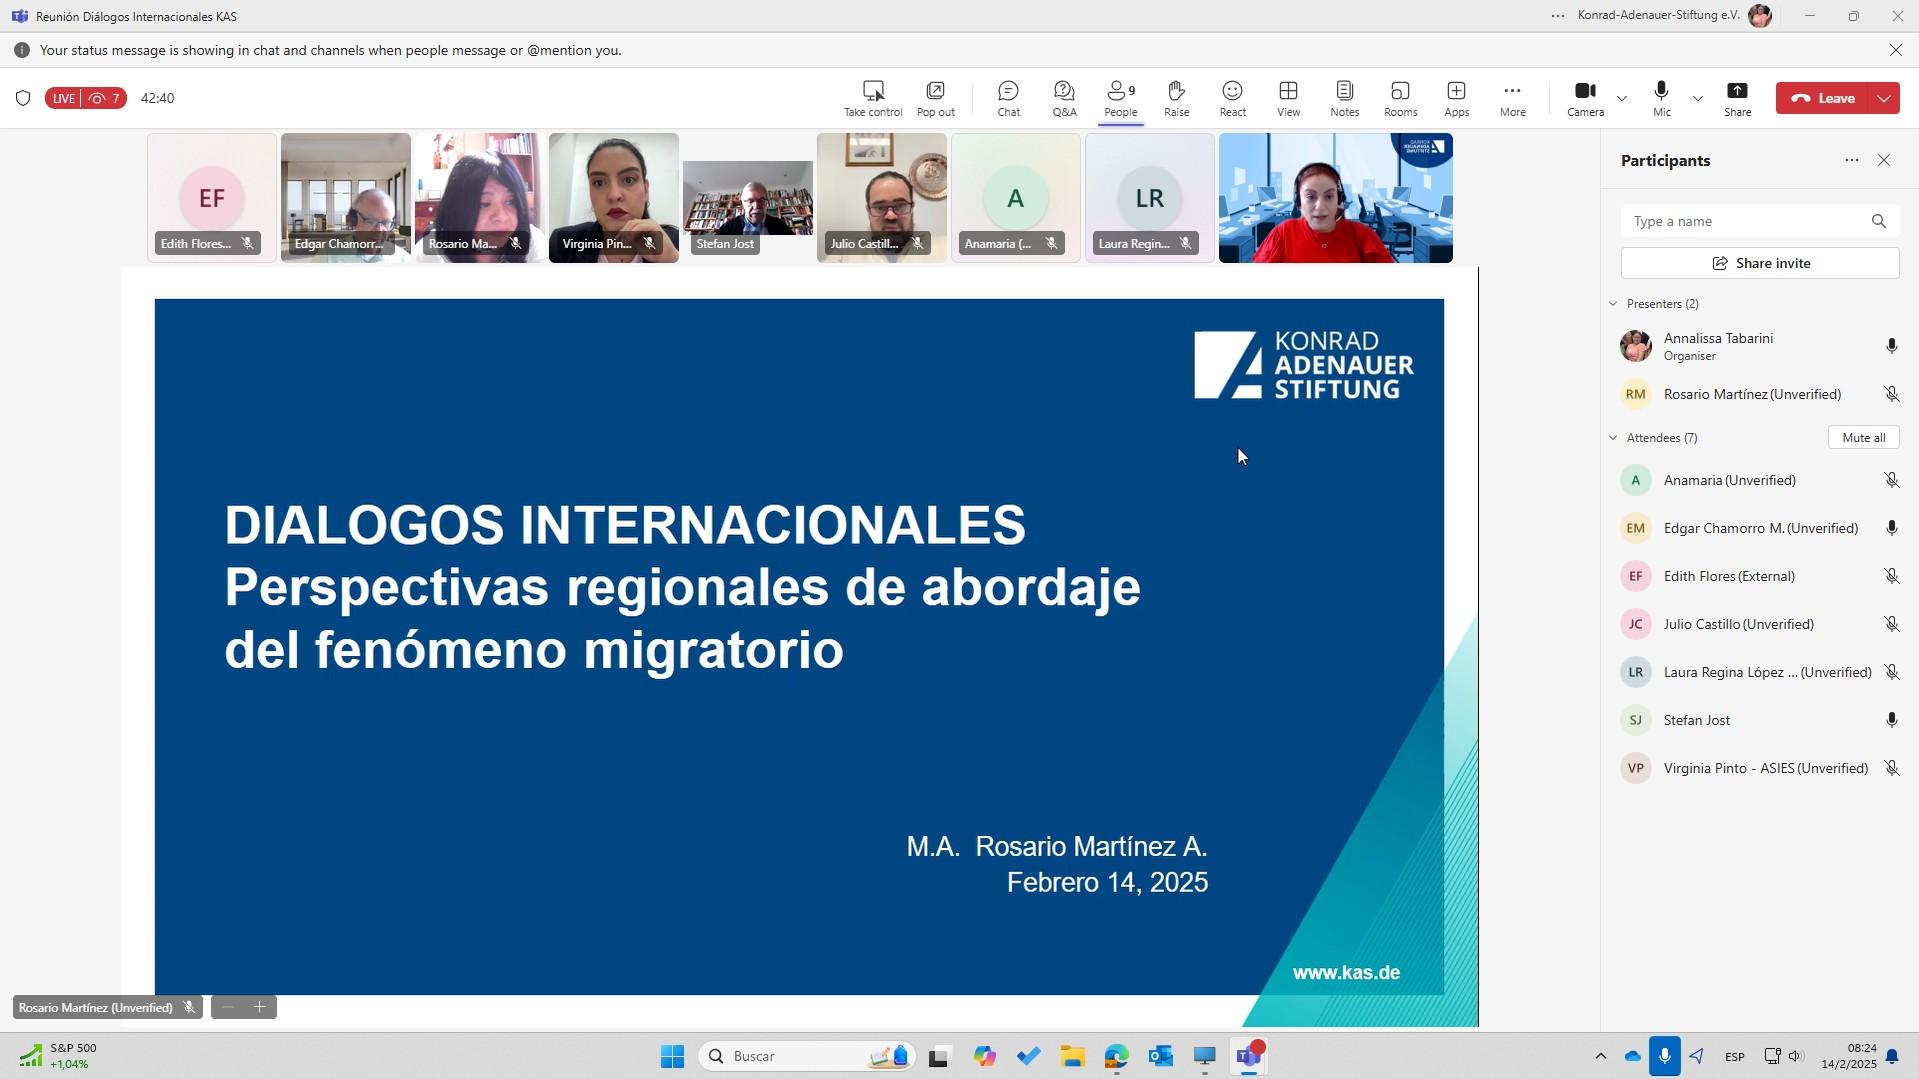1919x1079 pixels.
Task: Open breakout Rooms
Action: [1400, 98]
